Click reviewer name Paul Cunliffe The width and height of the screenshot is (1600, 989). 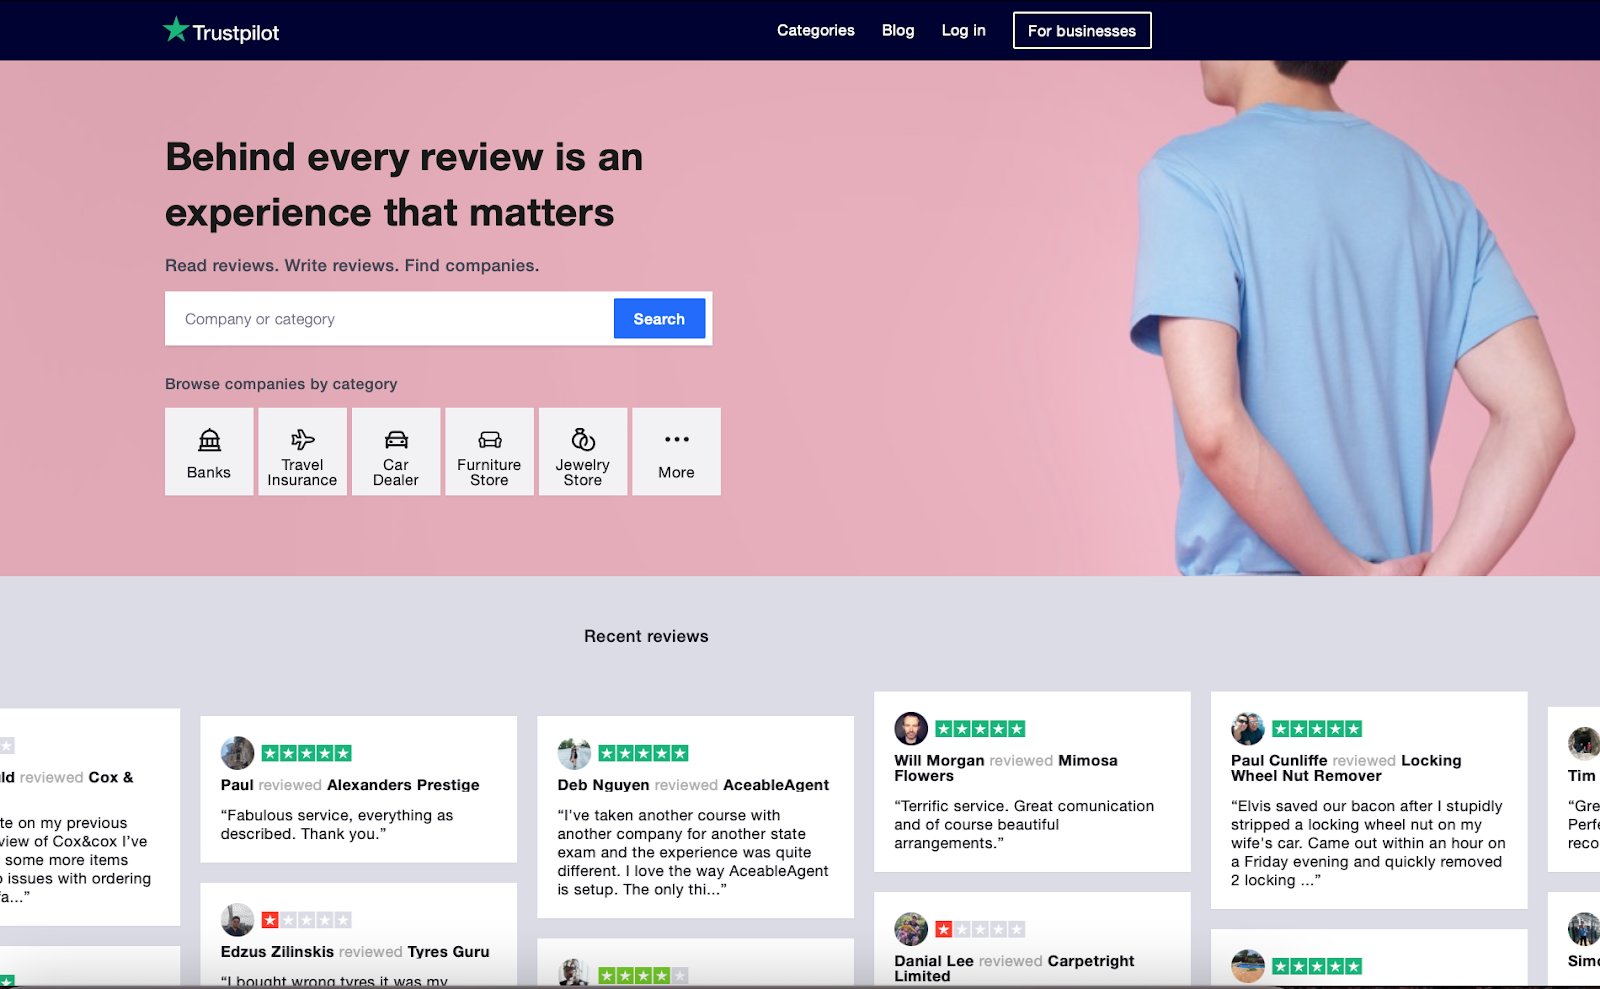click(x=1279, y=761)
